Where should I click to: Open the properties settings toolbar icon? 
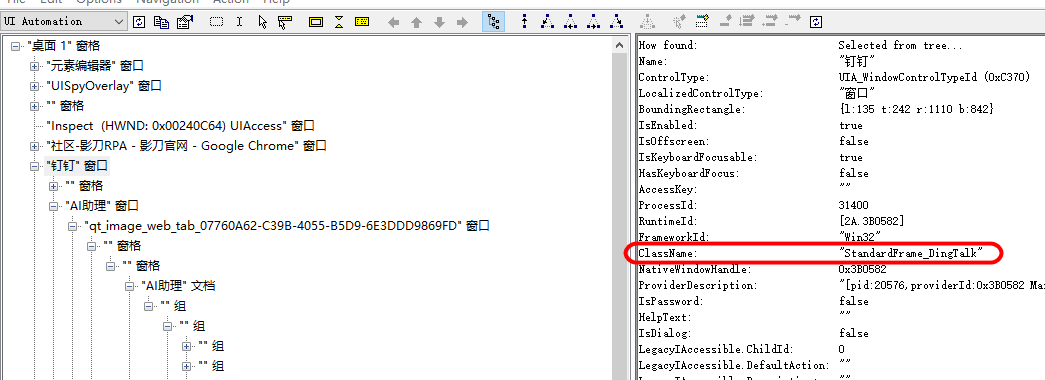click(x=185, y=22)
